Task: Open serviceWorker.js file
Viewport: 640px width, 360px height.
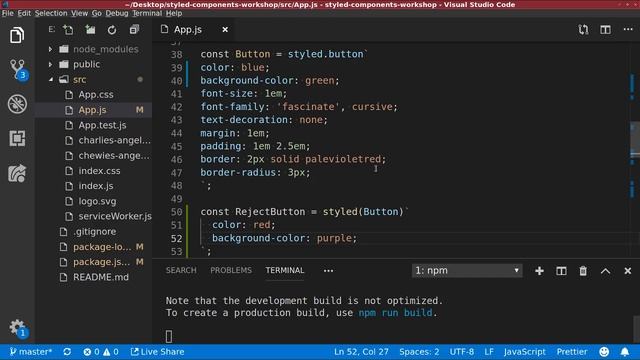Action: tap(93, 216)
